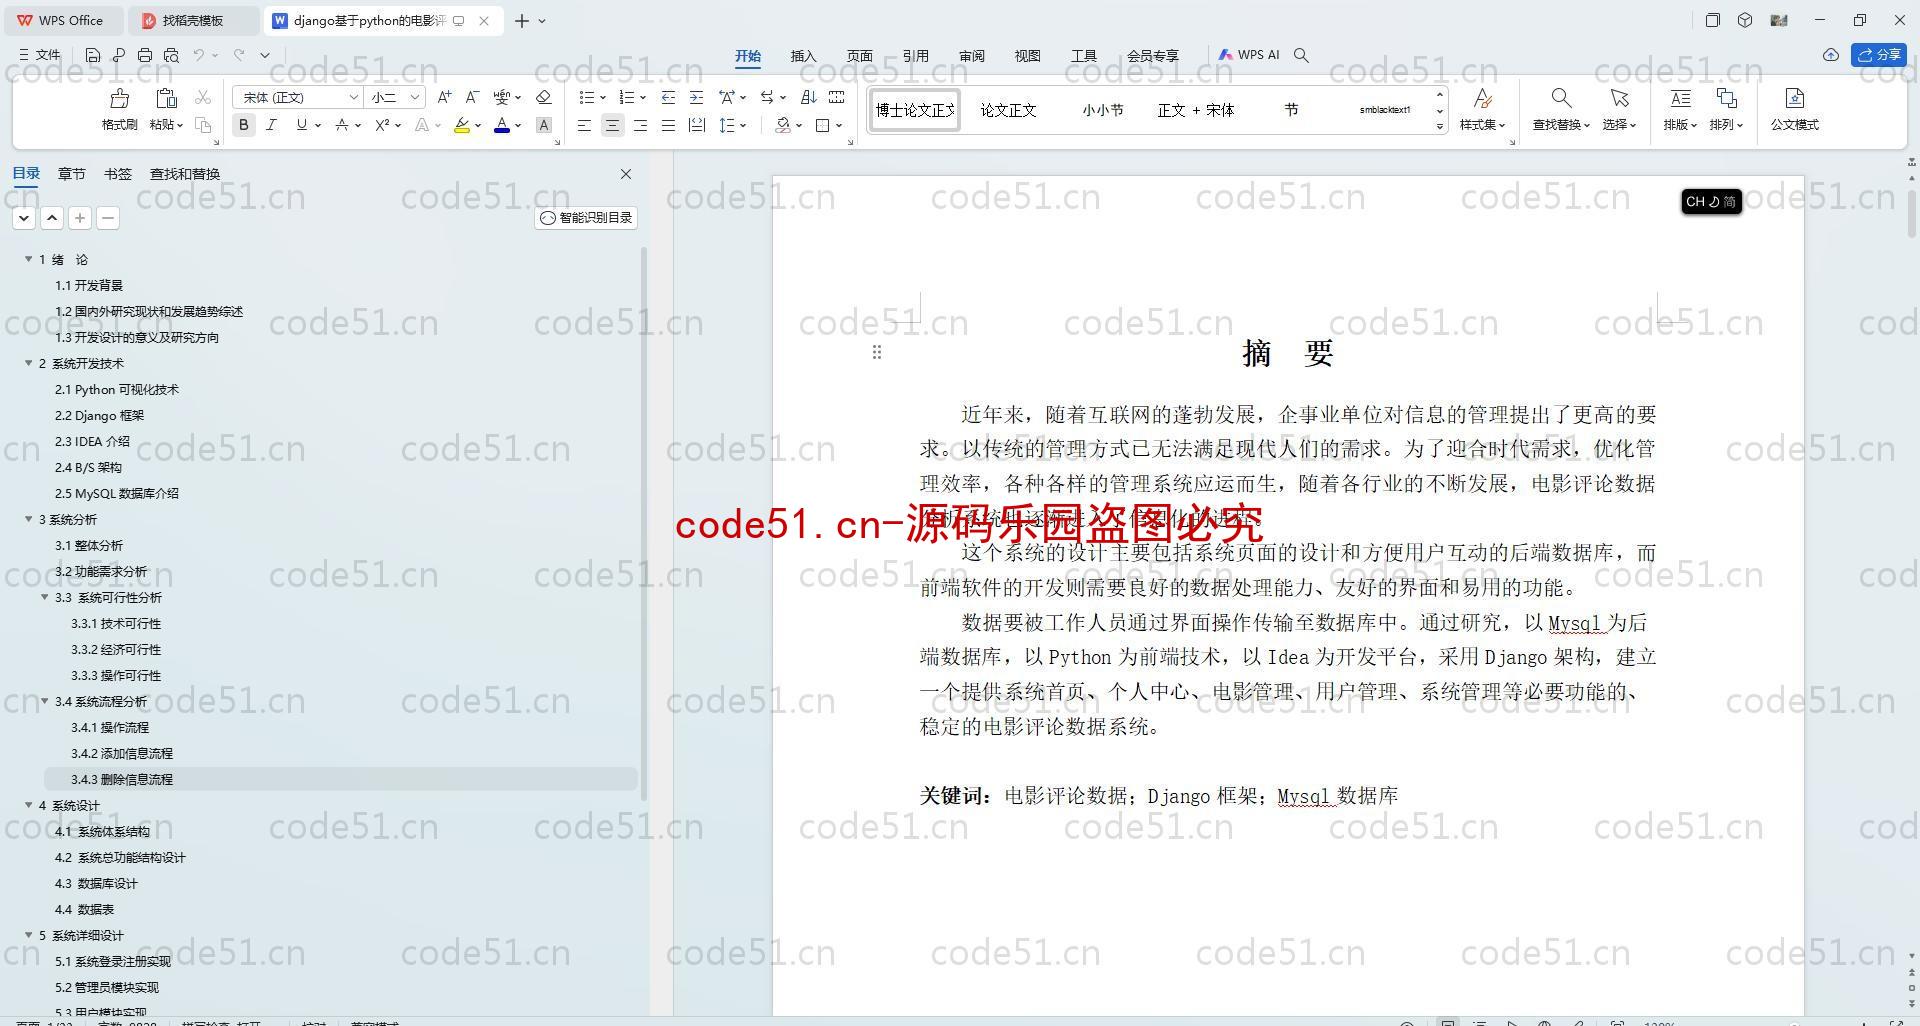Open the 引用 ribbon tab
The image size is (1920, 1026).
[915, 56]
